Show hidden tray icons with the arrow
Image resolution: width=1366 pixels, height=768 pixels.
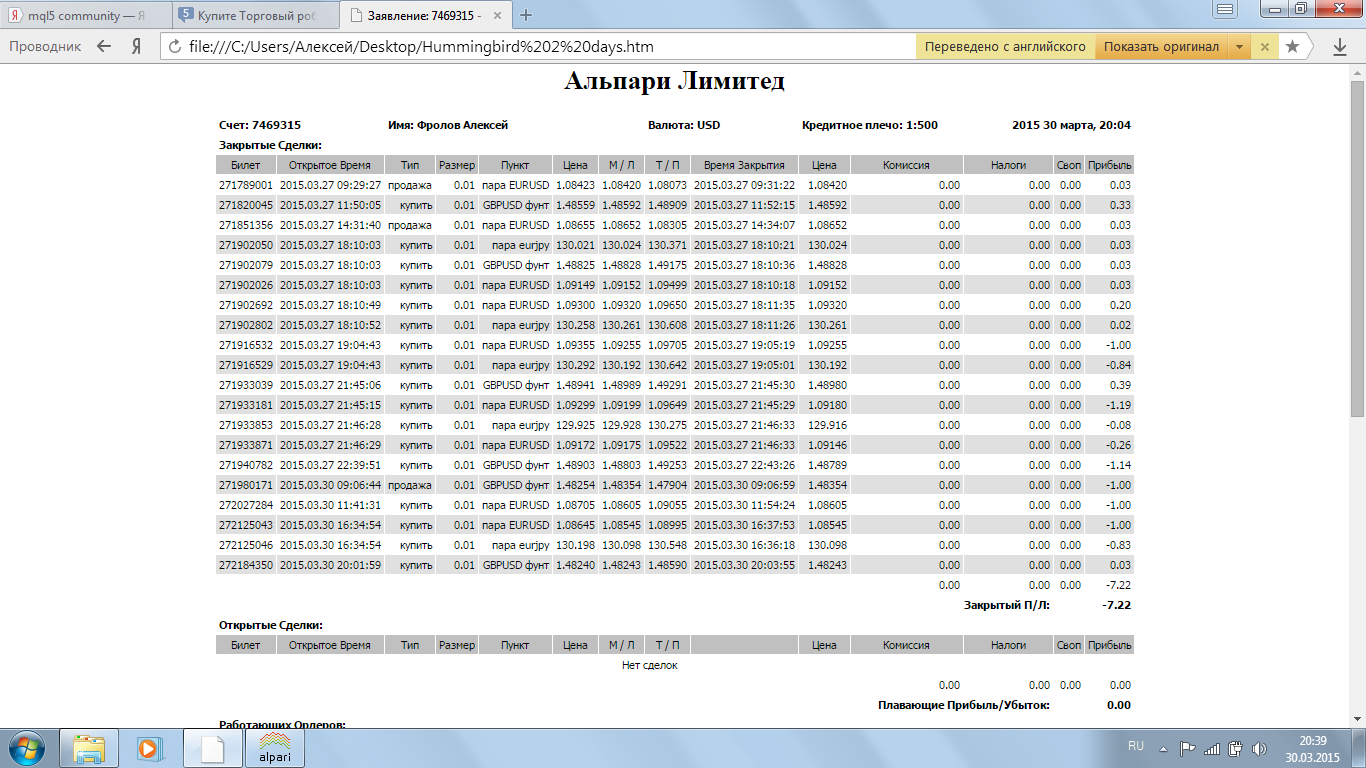(1162, 748)
